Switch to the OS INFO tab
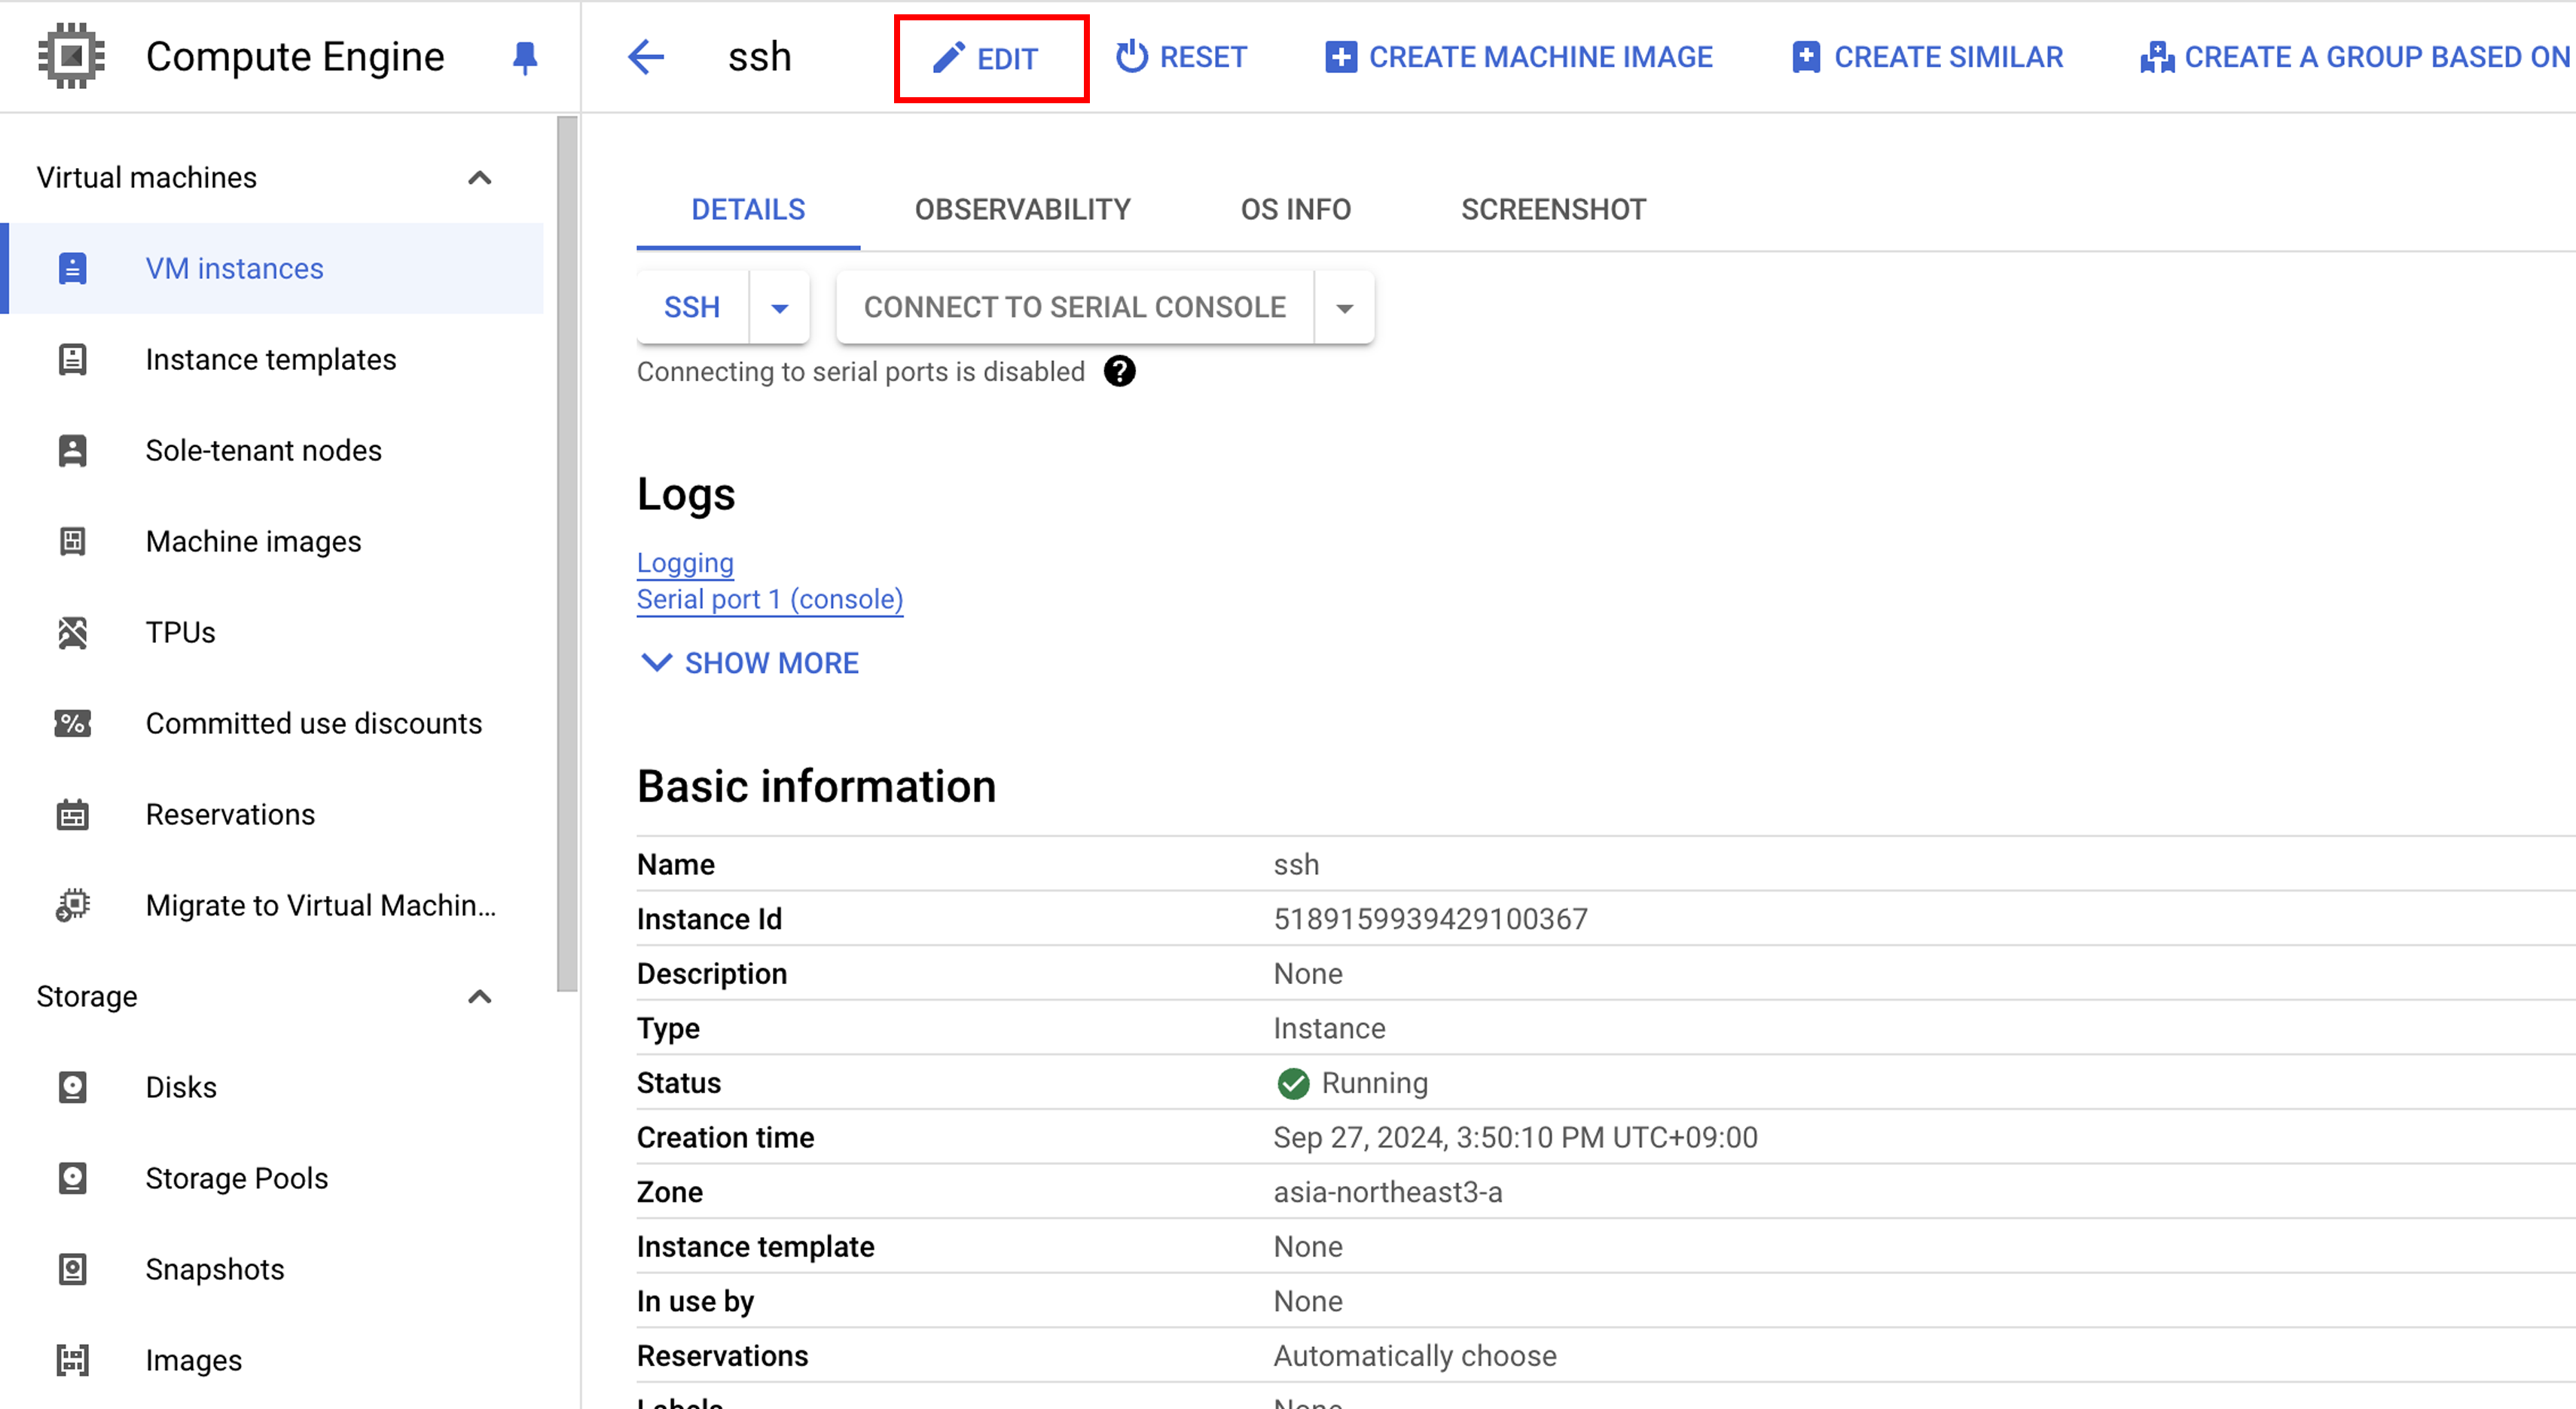 pos(1295,209)
